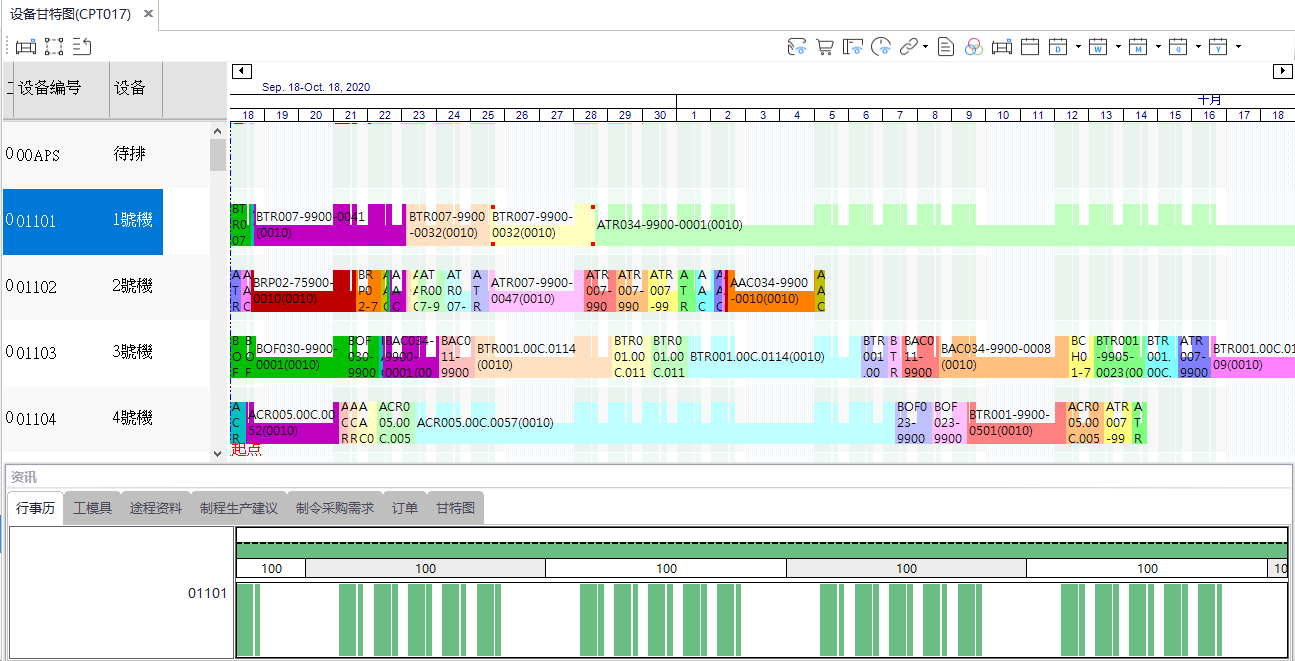Click the clock with eye icon
Image resolution: width=1295 pixels, height=661 pixels.
coord(881,47)
